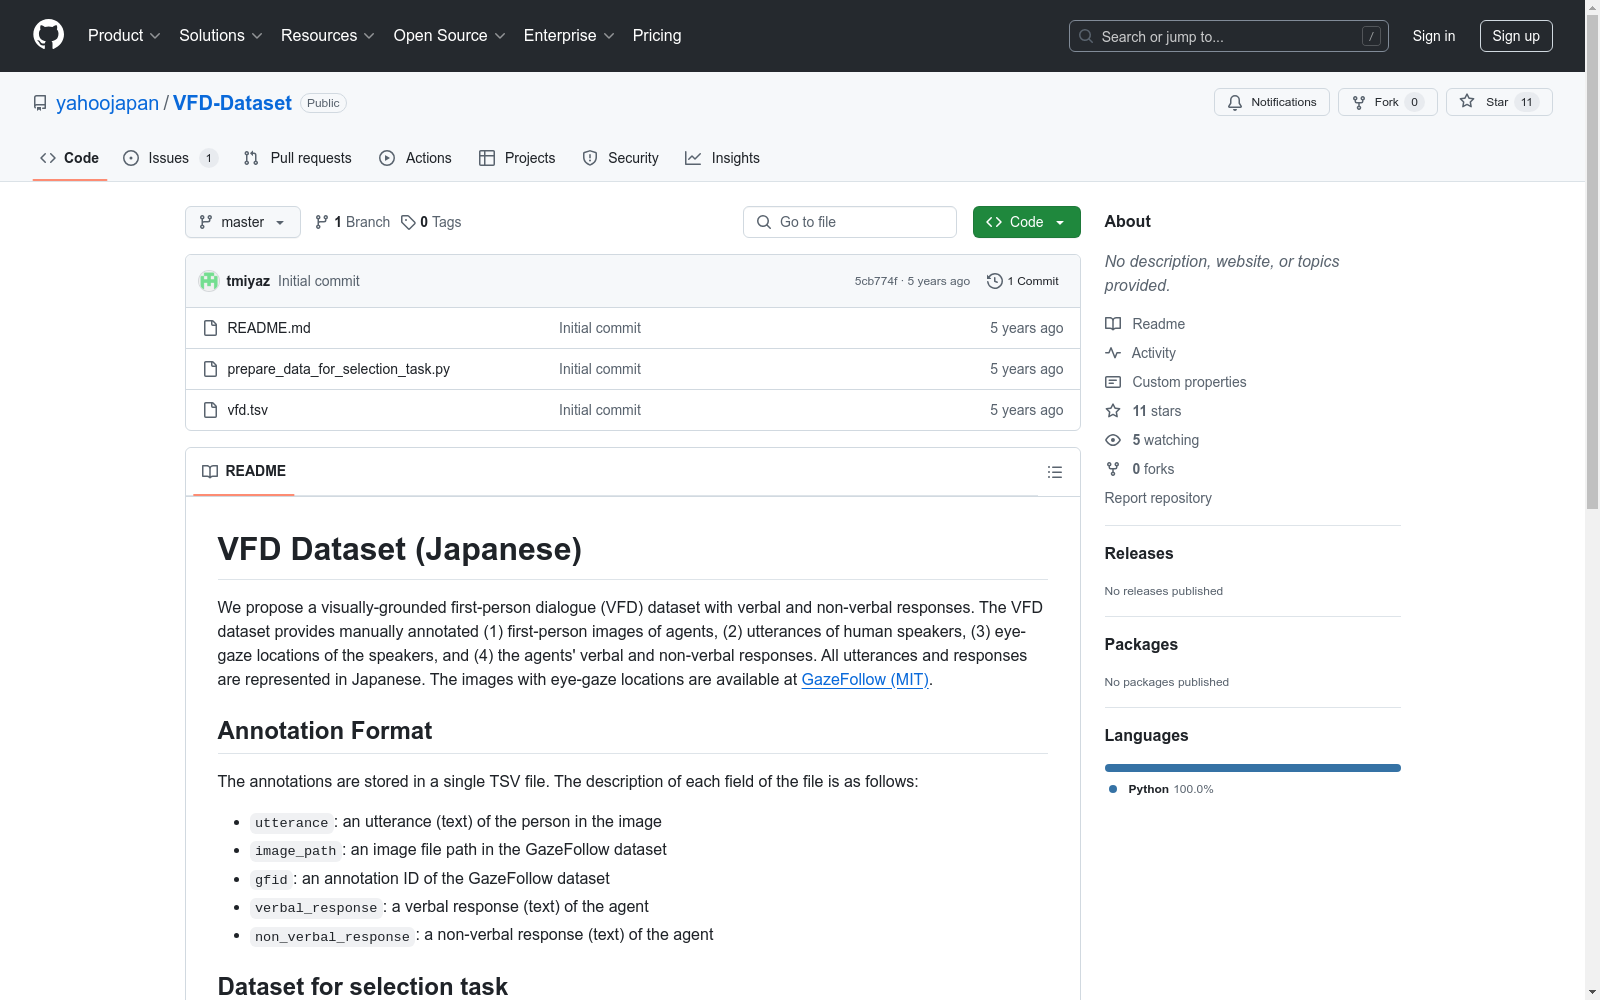This screenshot has width=1600, height=1000.
Task: Click the Sign up button
Action: click(x=1516, y=36)
